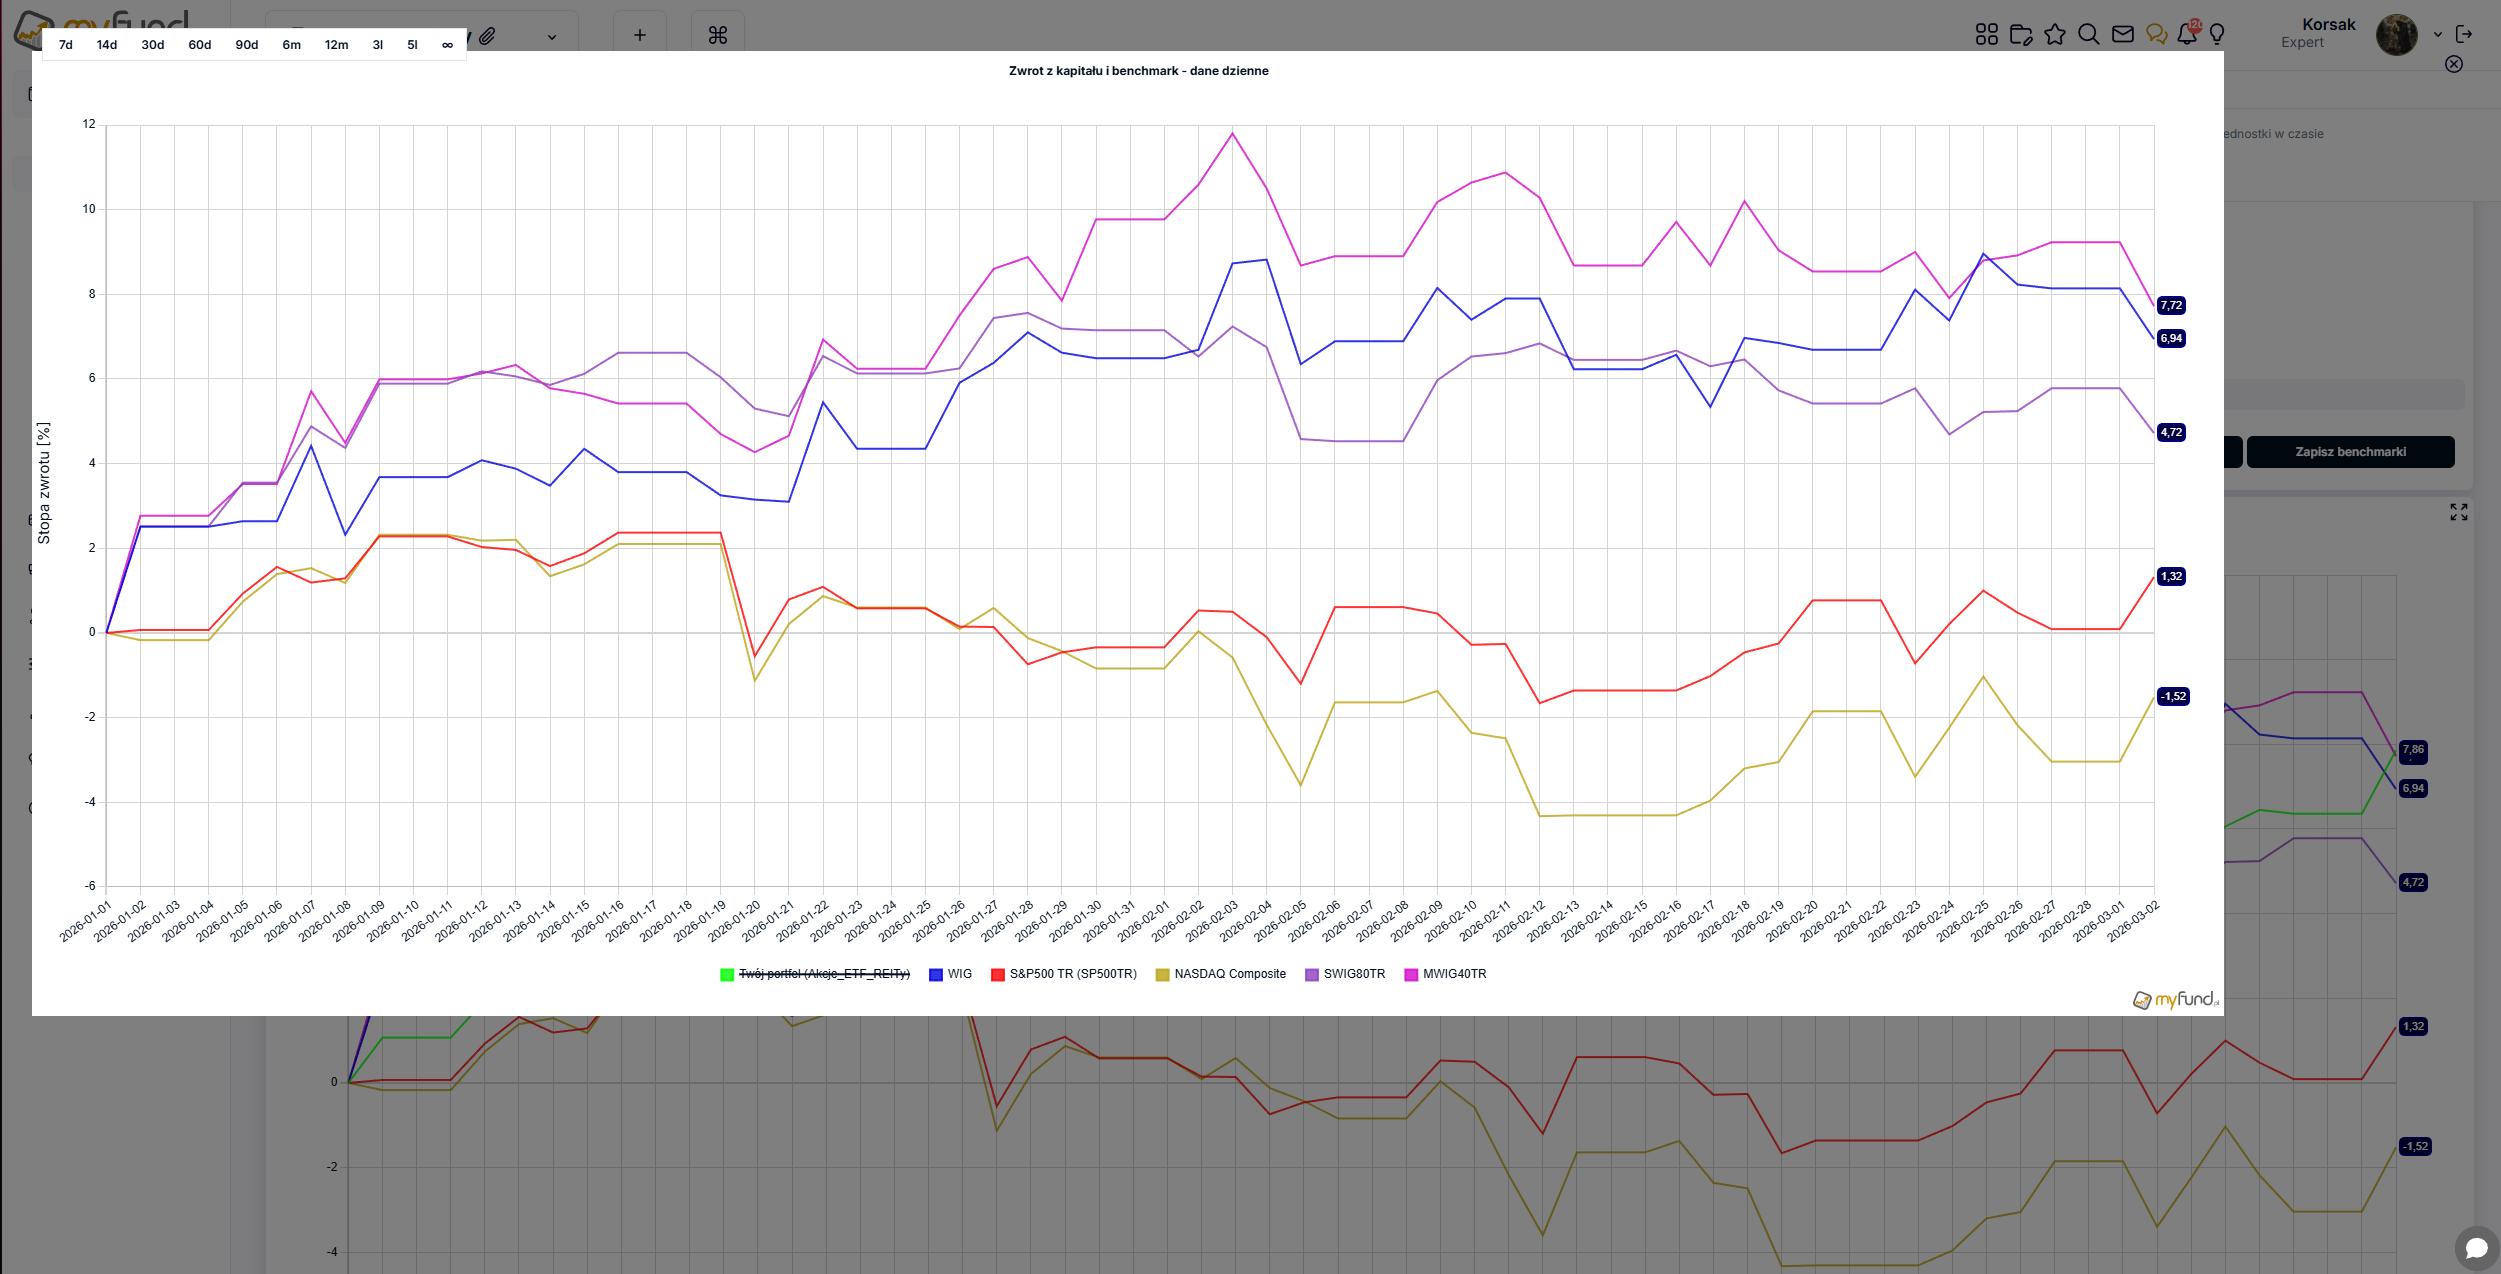2501x1274 pixels.
Task: Open the apps grid icon
Action: point(1986,35)
